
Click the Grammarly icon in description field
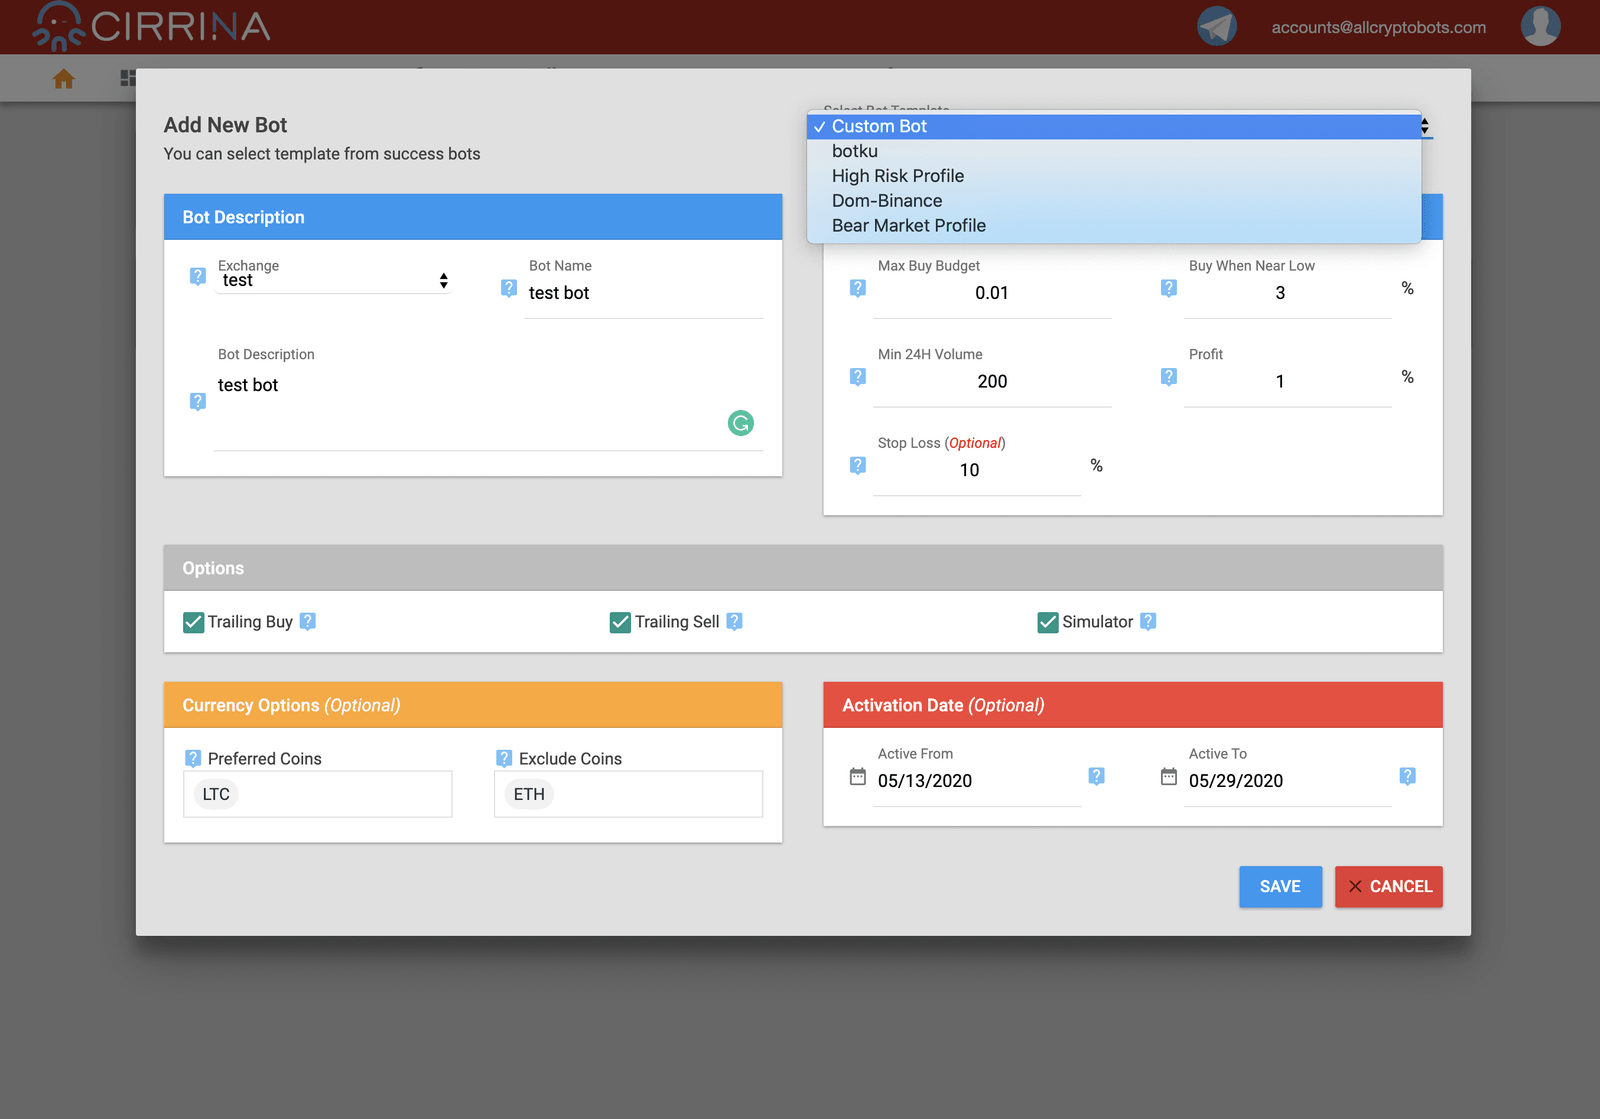pyautogui.click(x=740, y=423)
